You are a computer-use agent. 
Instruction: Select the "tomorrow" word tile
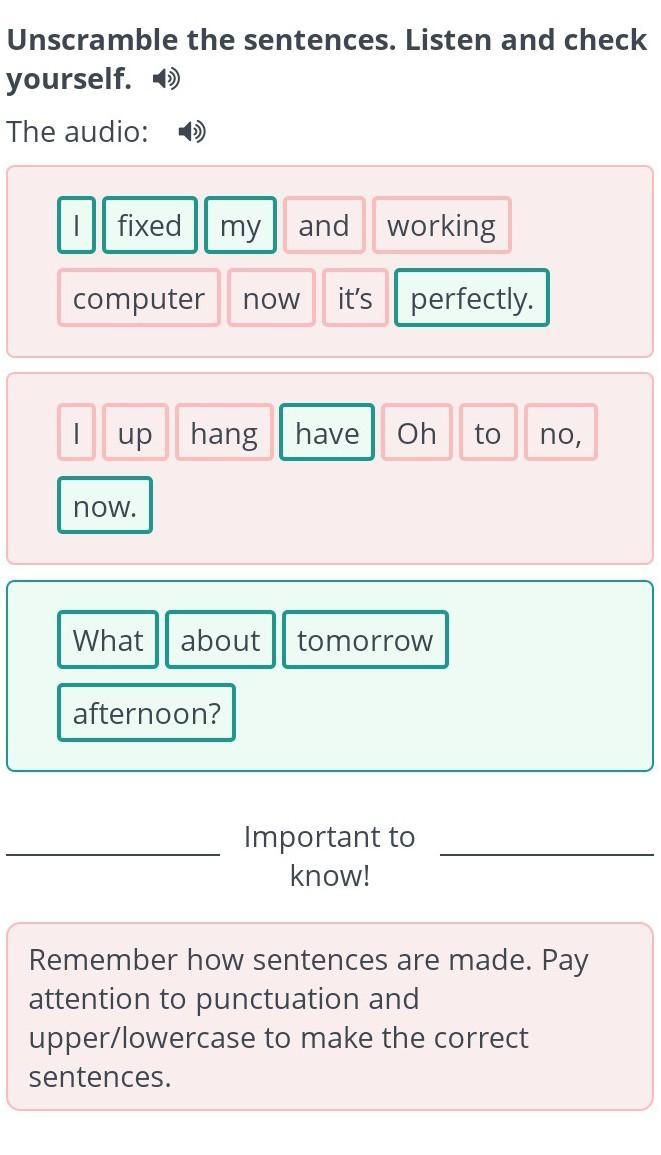[x=365, y=640]
